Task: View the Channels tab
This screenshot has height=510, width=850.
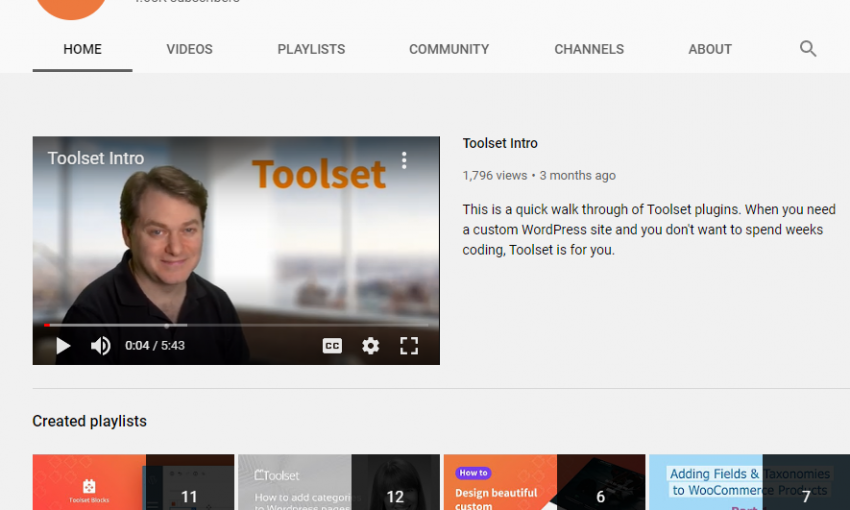Action: (x=589, y=49)
